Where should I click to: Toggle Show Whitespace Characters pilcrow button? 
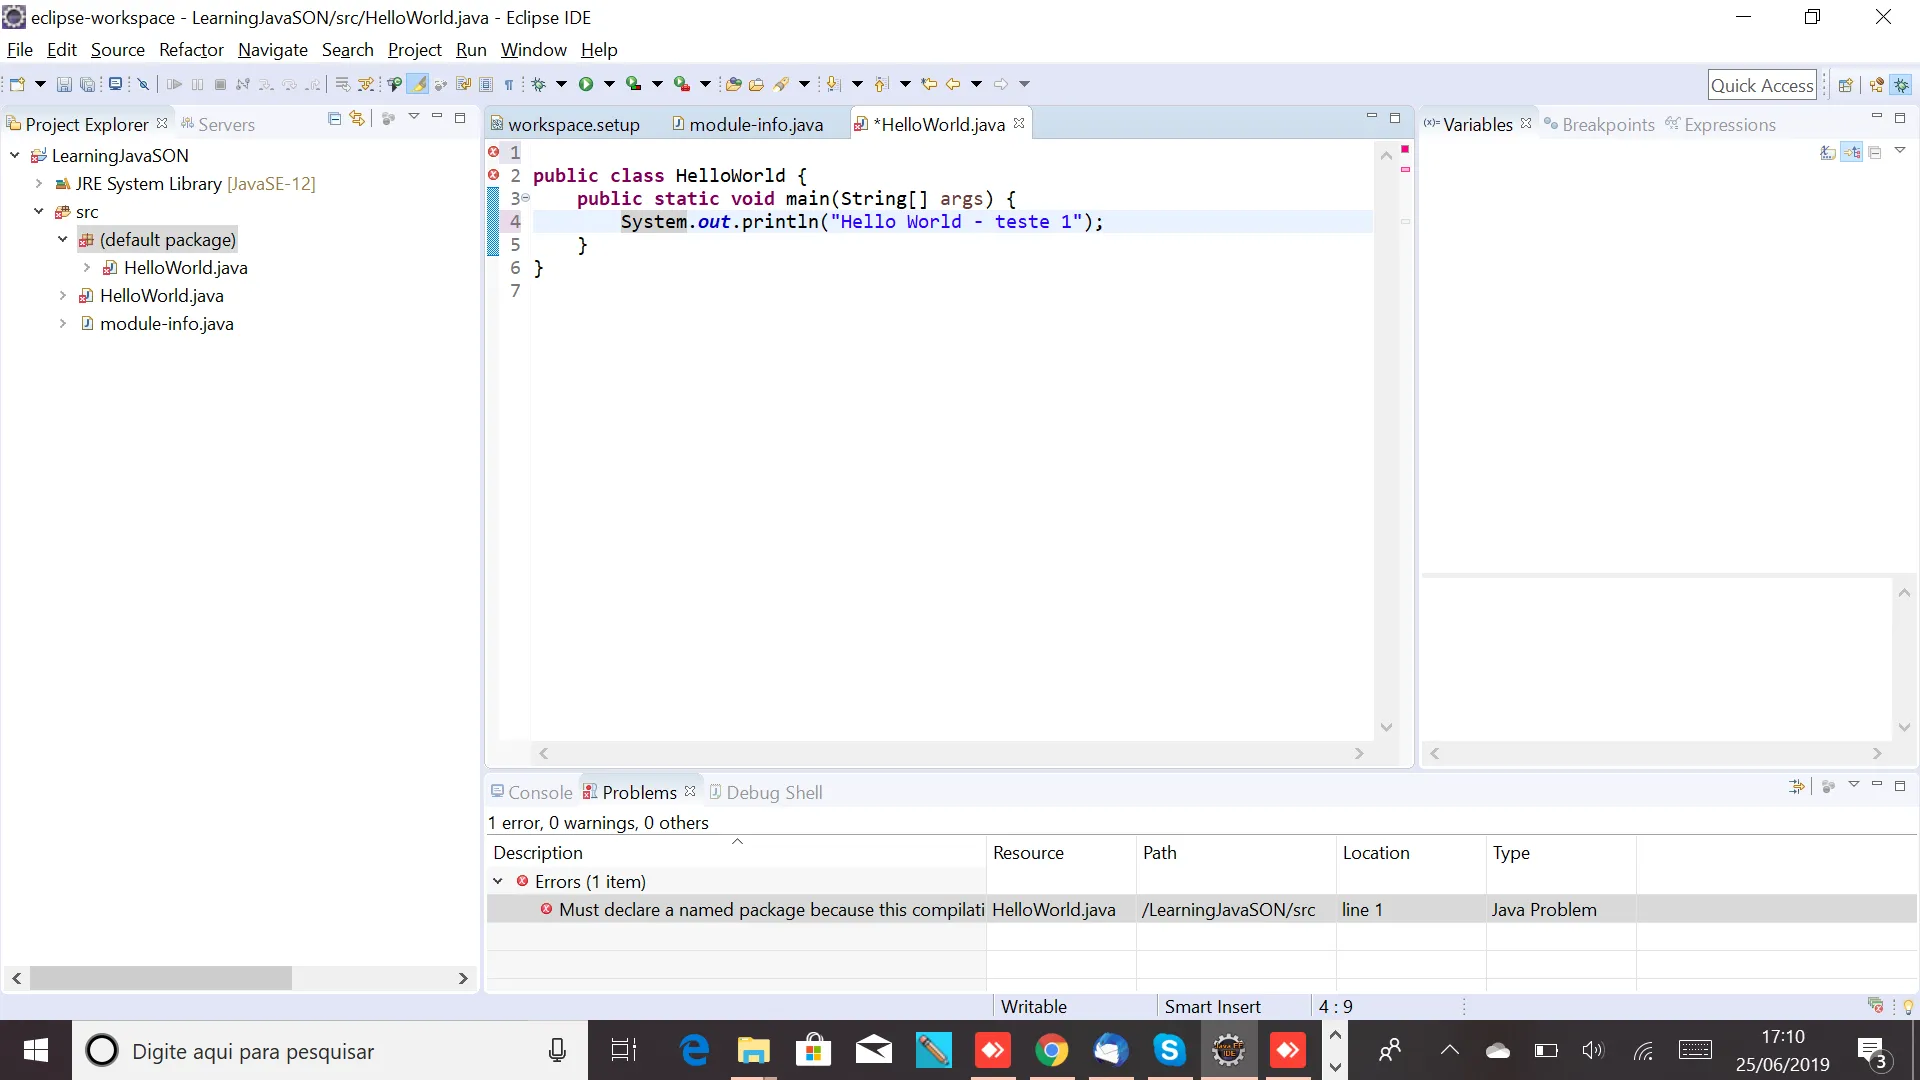tap(509, 84)
